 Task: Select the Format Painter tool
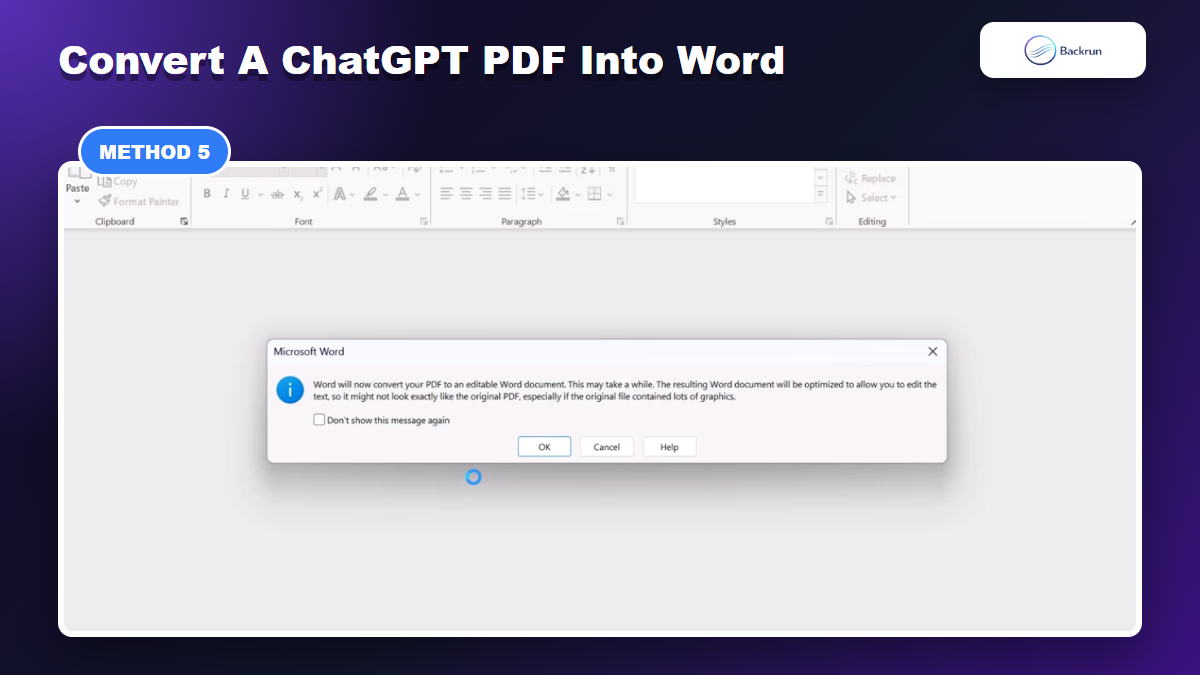click(x=138, y=201)
